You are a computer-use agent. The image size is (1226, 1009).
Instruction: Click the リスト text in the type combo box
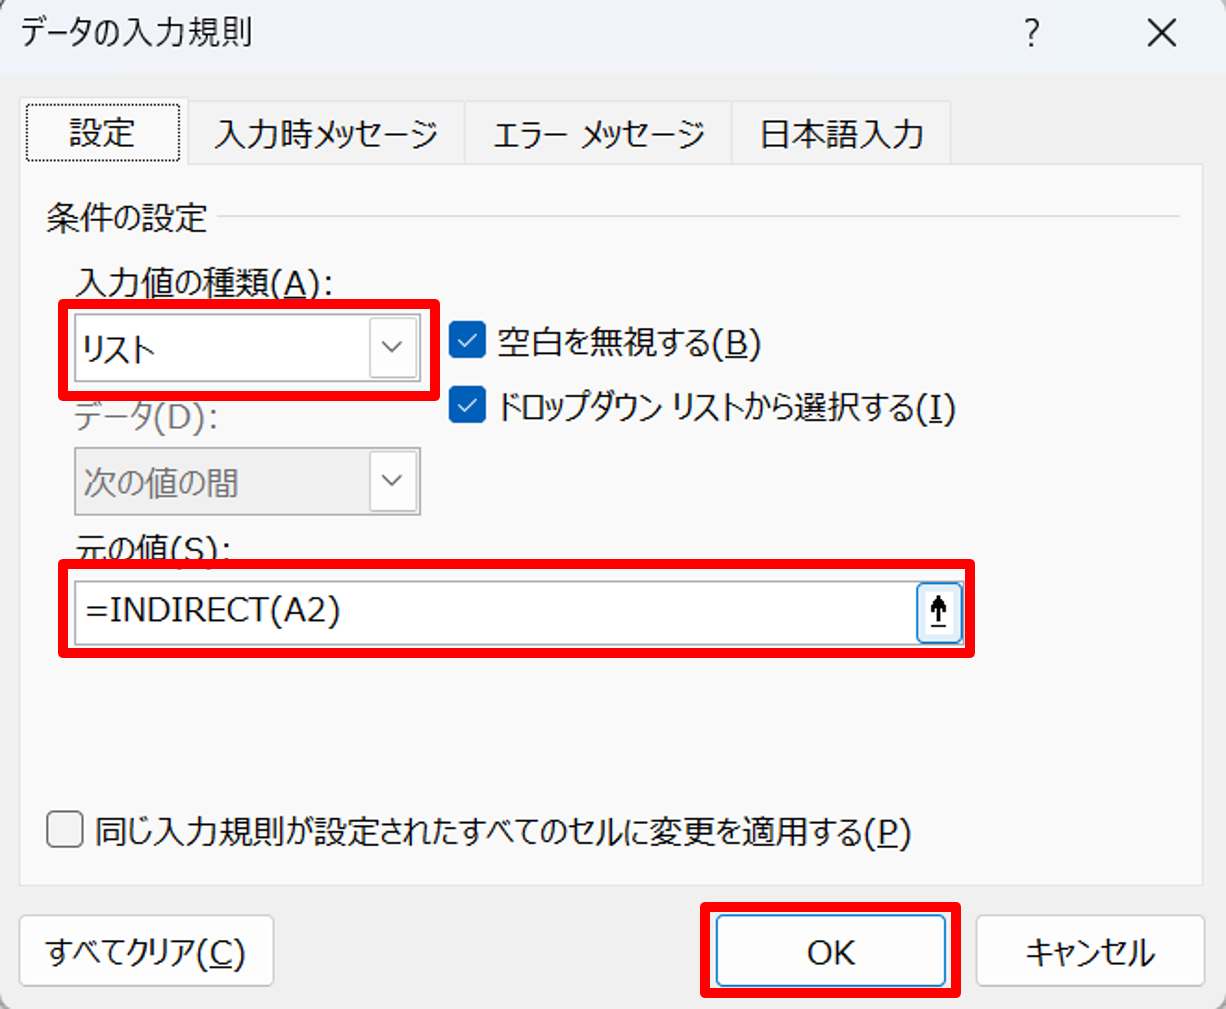pos(120,350)
